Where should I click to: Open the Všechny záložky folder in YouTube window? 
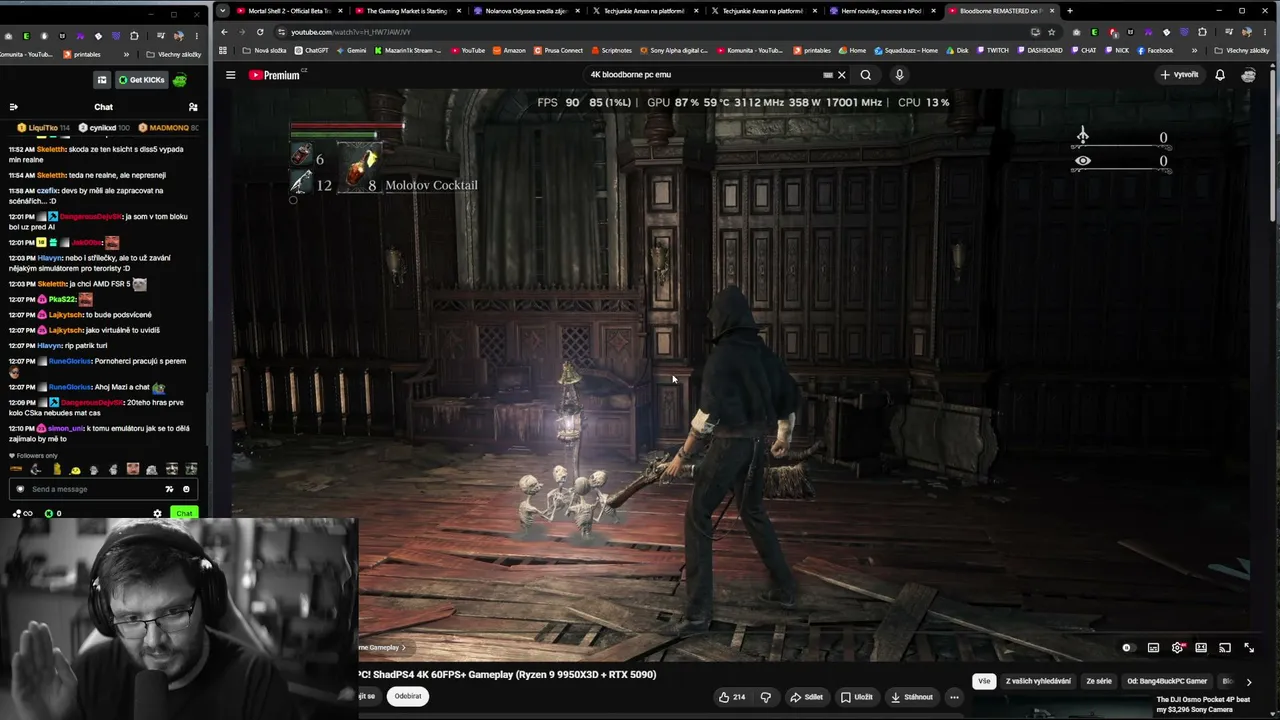[x=1242, y=50]
